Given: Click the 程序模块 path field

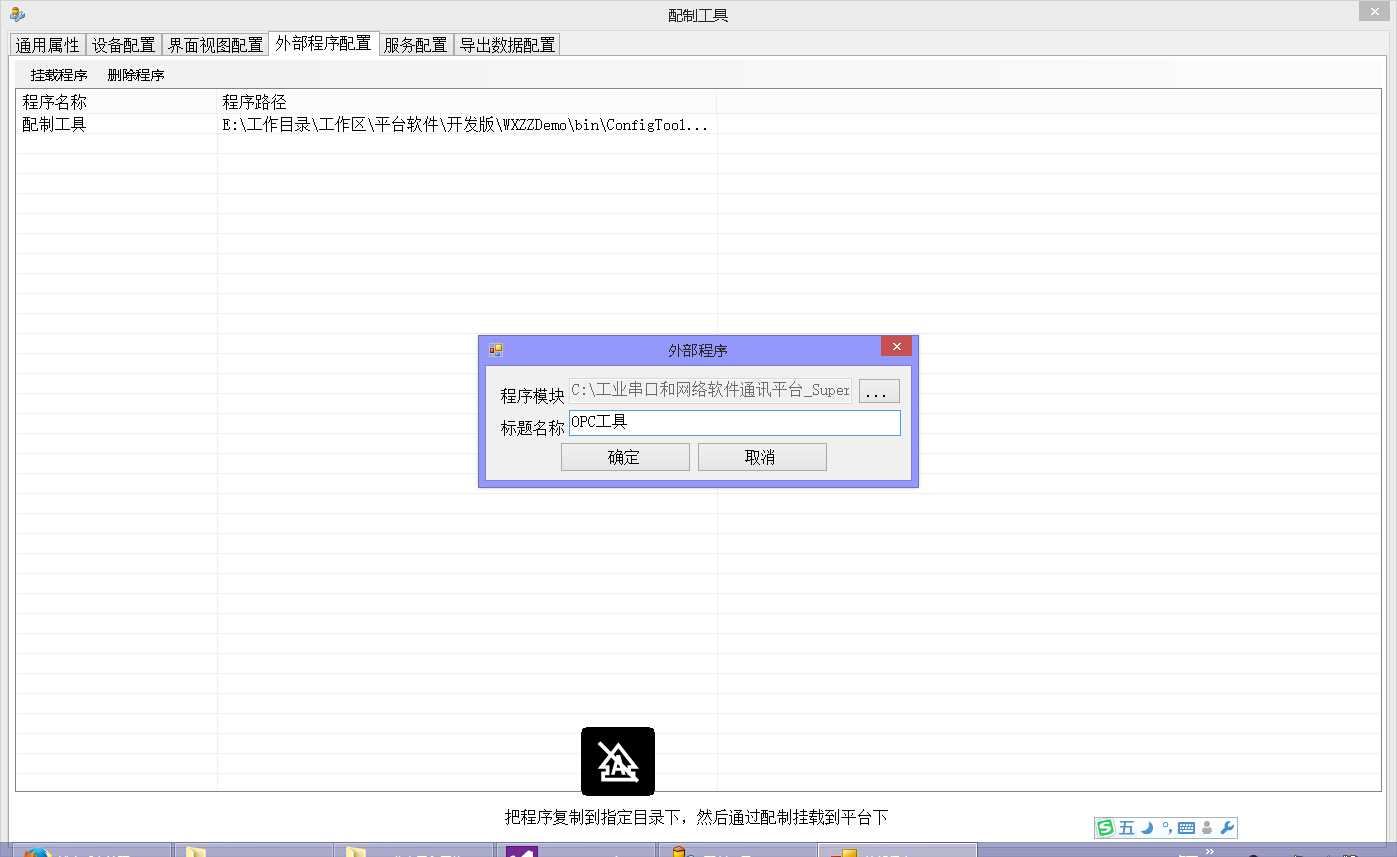Looking at the screenshot, I should pos(710,390).
